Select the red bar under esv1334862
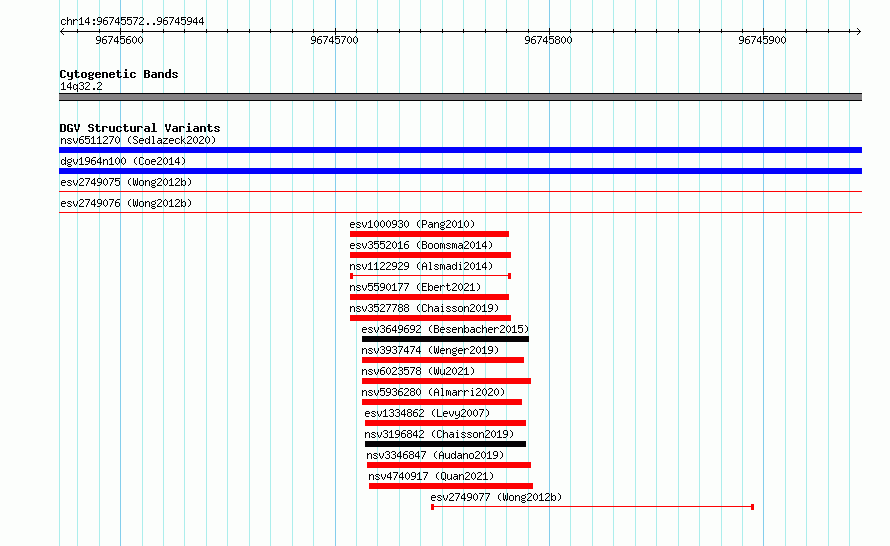The image size is (890, 546). pos(445,423)
